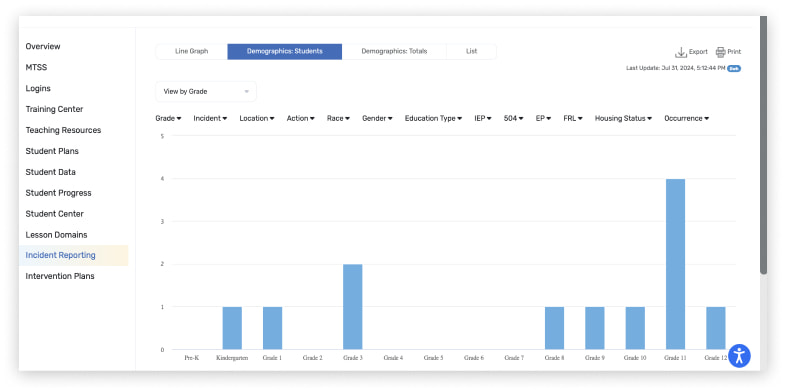Viewport: 786px width, 392px height.
Task: Click the Grade 12 bar
Action: [x=716, y=328]
